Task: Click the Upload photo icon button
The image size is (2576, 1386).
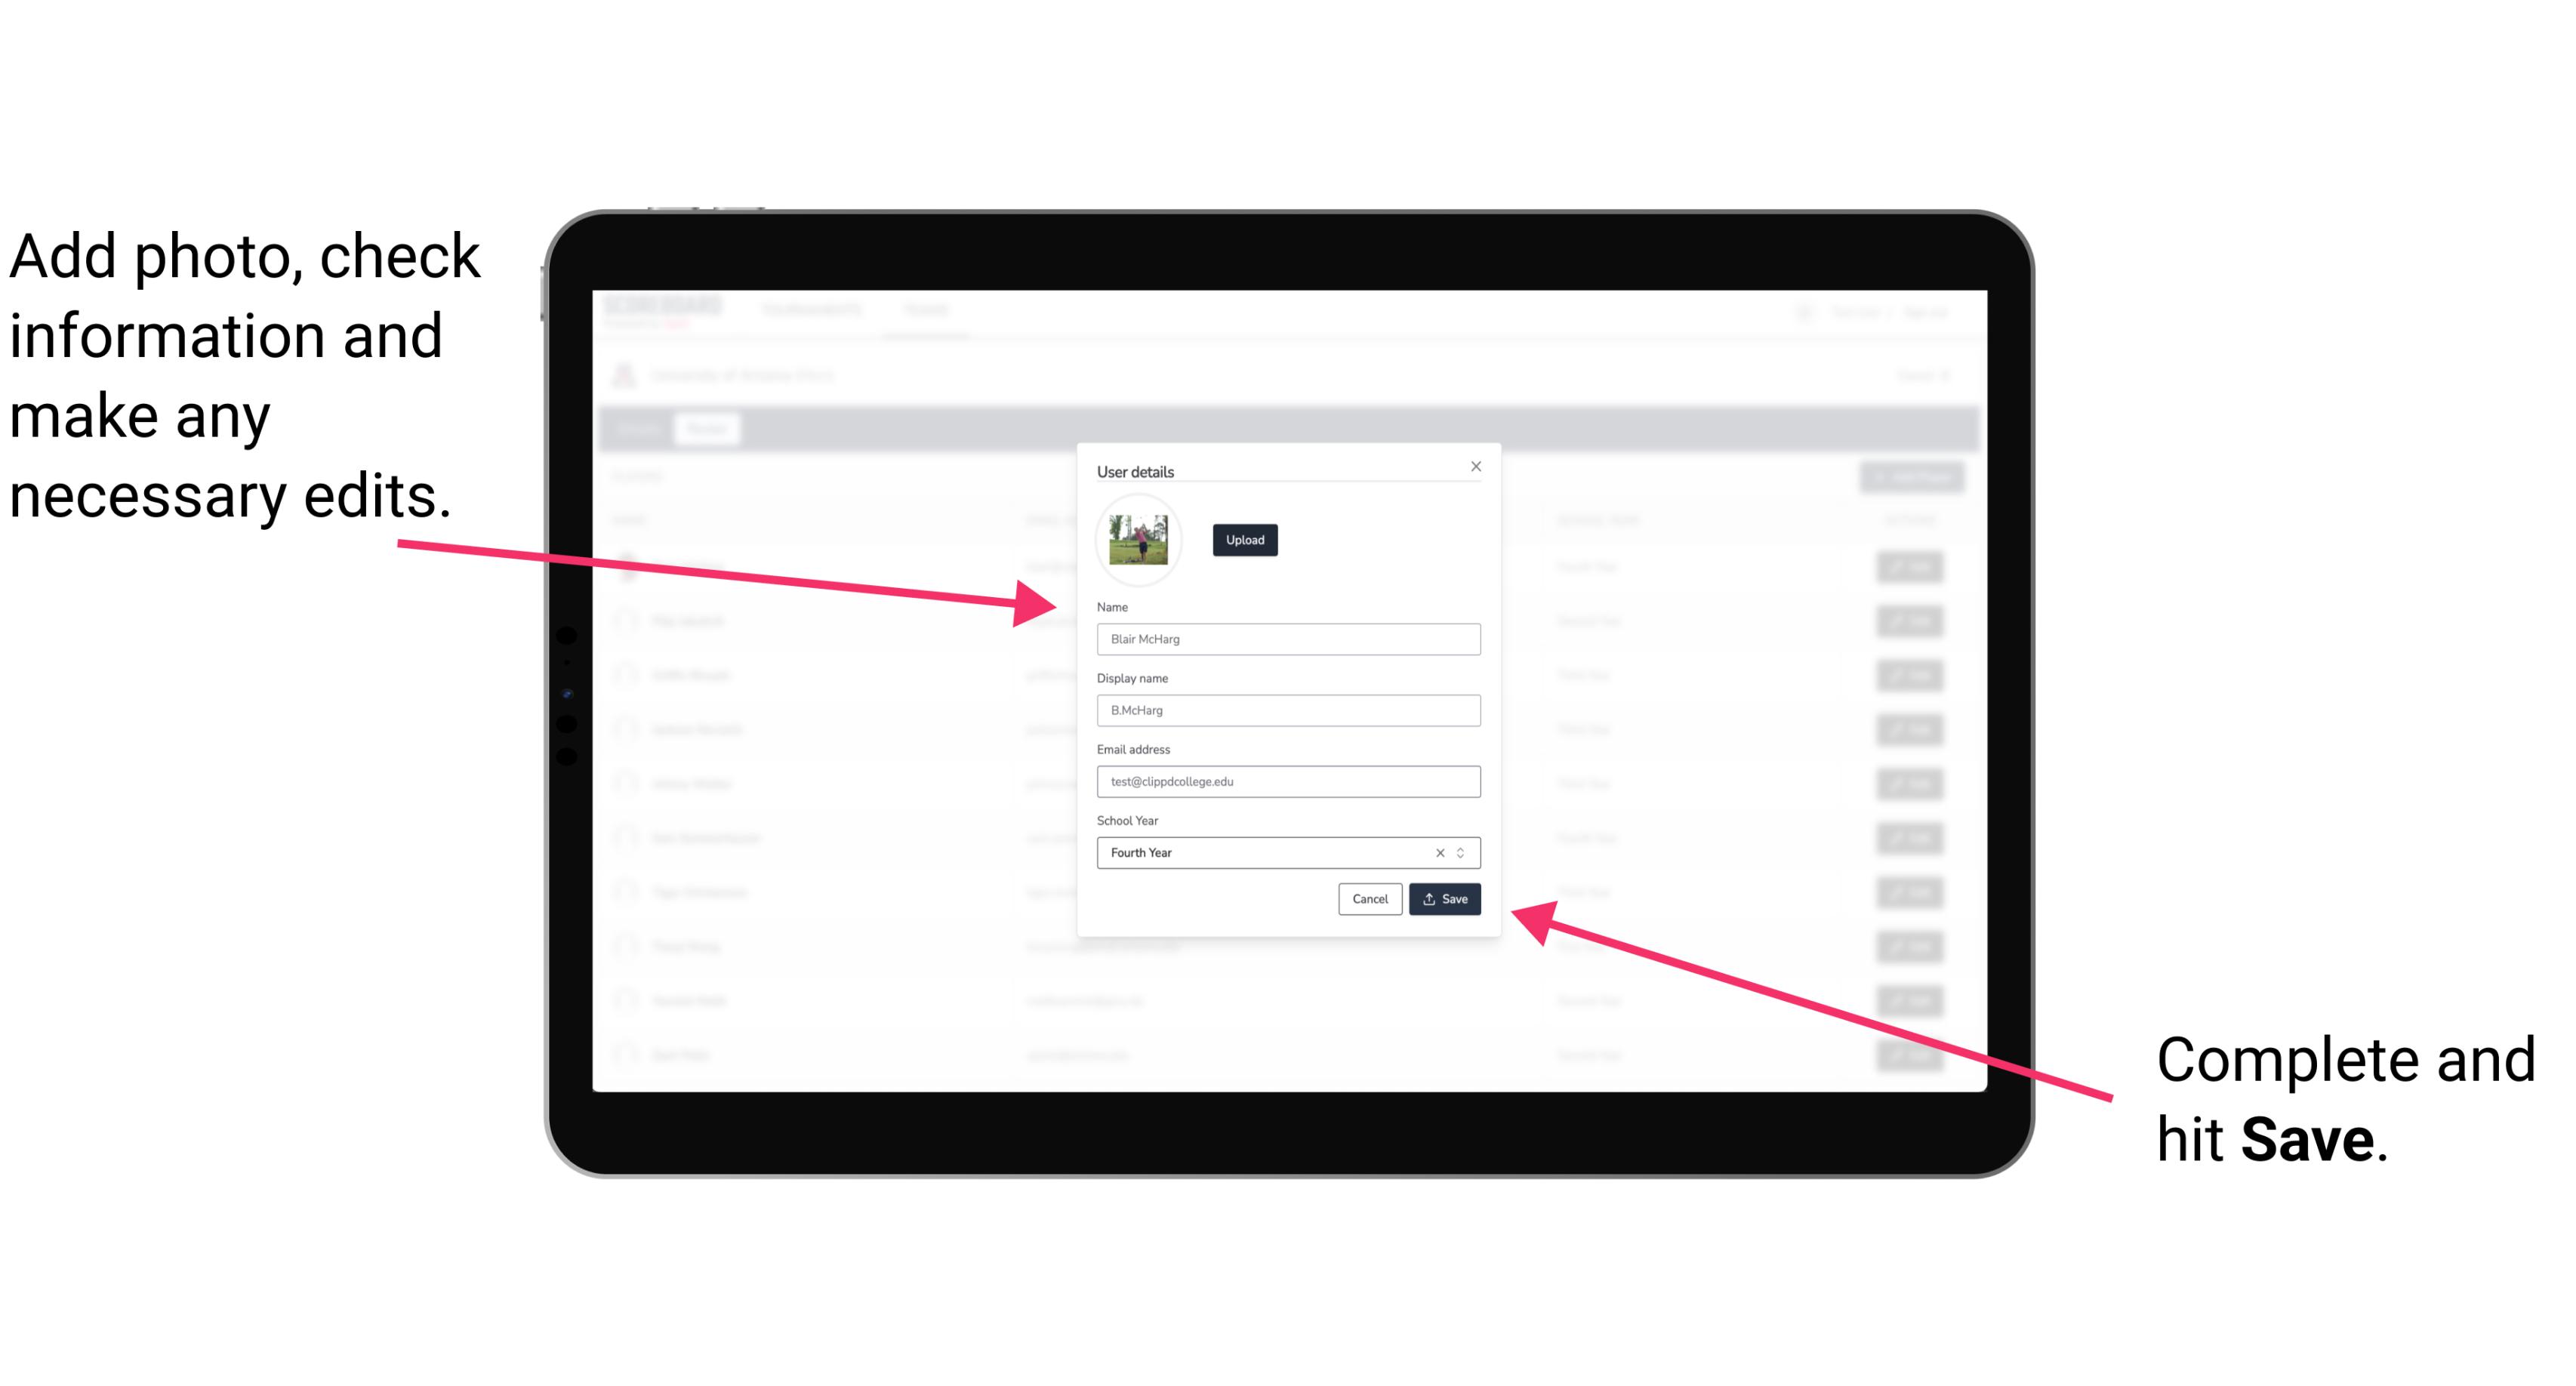Action: coord(1244,540)
